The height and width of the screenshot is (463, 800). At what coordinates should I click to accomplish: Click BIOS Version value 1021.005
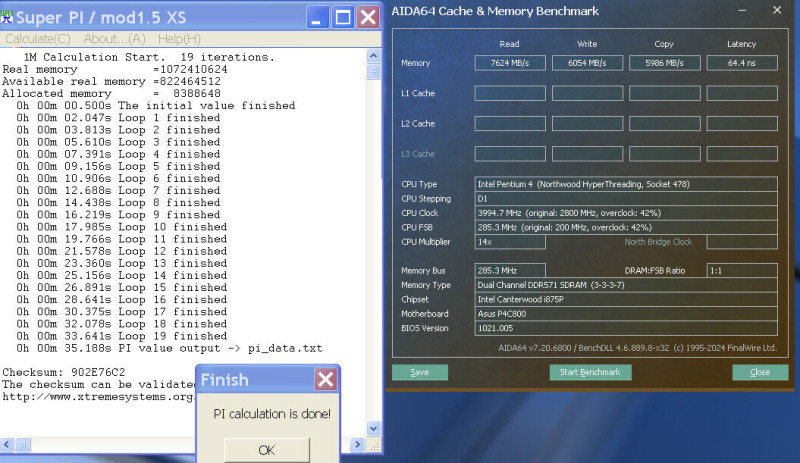pyautogui.click(x=626, y=328)
